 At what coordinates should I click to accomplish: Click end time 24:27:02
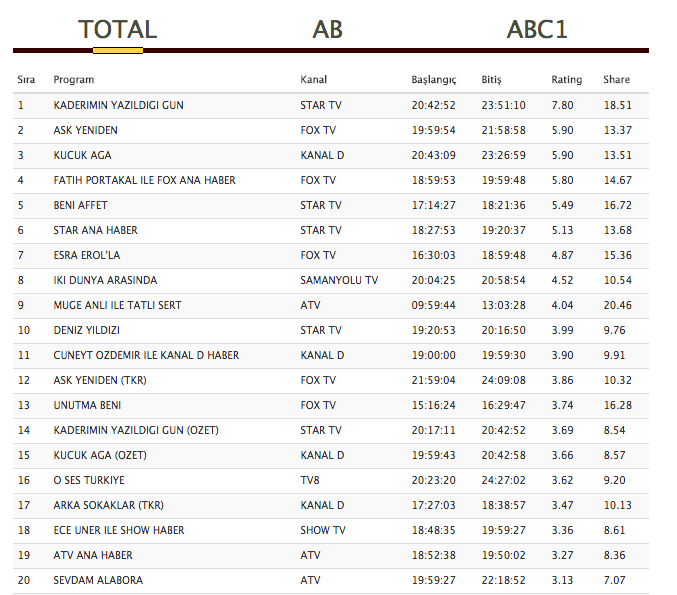click(x=503, y=481)
